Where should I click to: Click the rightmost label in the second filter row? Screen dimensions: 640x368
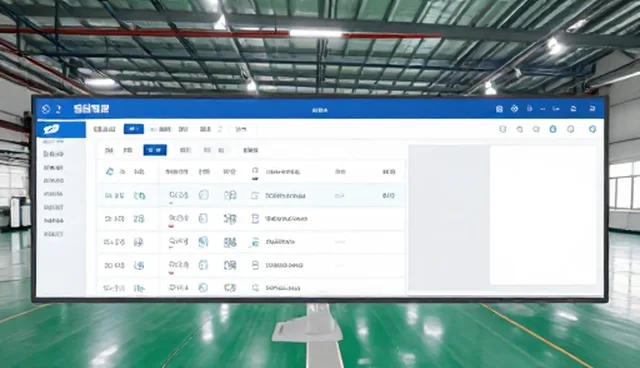pos(251,150)
